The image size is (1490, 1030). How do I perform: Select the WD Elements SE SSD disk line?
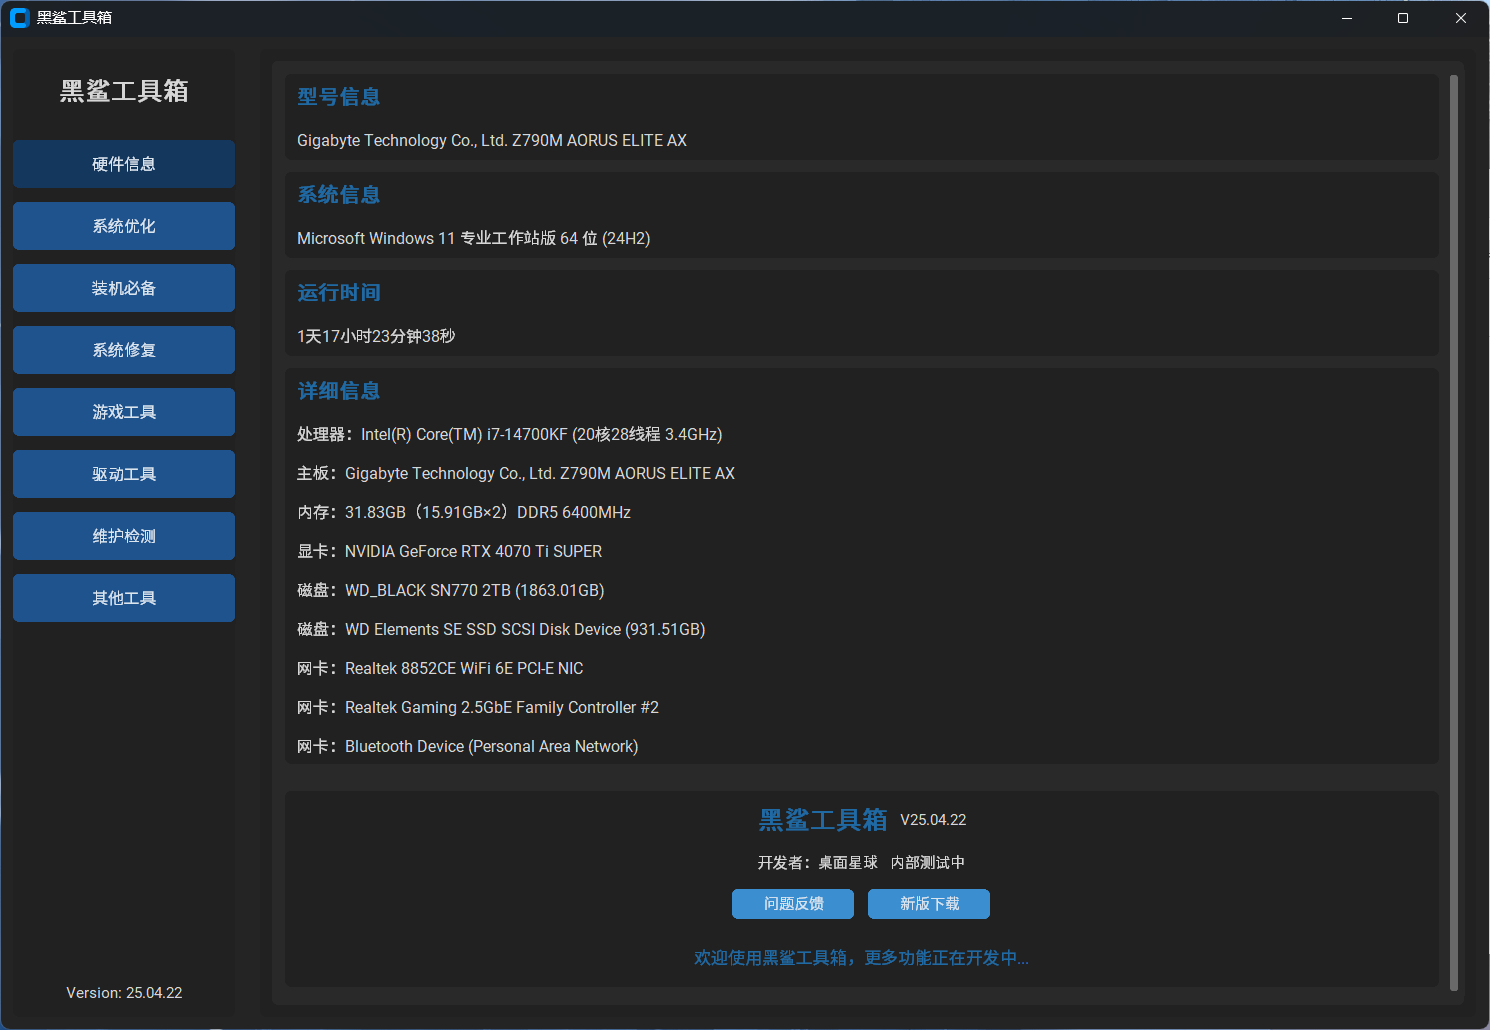[x=501, y=629]
